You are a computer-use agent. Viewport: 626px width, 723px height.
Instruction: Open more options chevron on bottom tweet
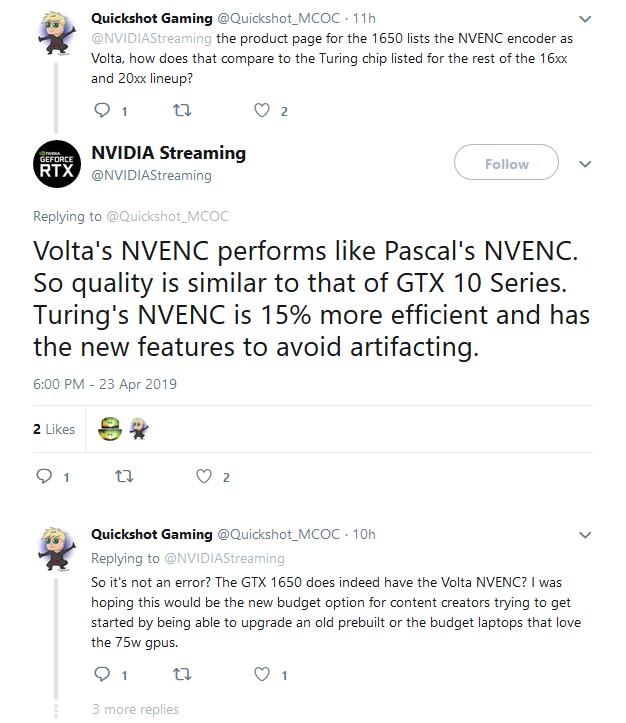pos(586,535)
